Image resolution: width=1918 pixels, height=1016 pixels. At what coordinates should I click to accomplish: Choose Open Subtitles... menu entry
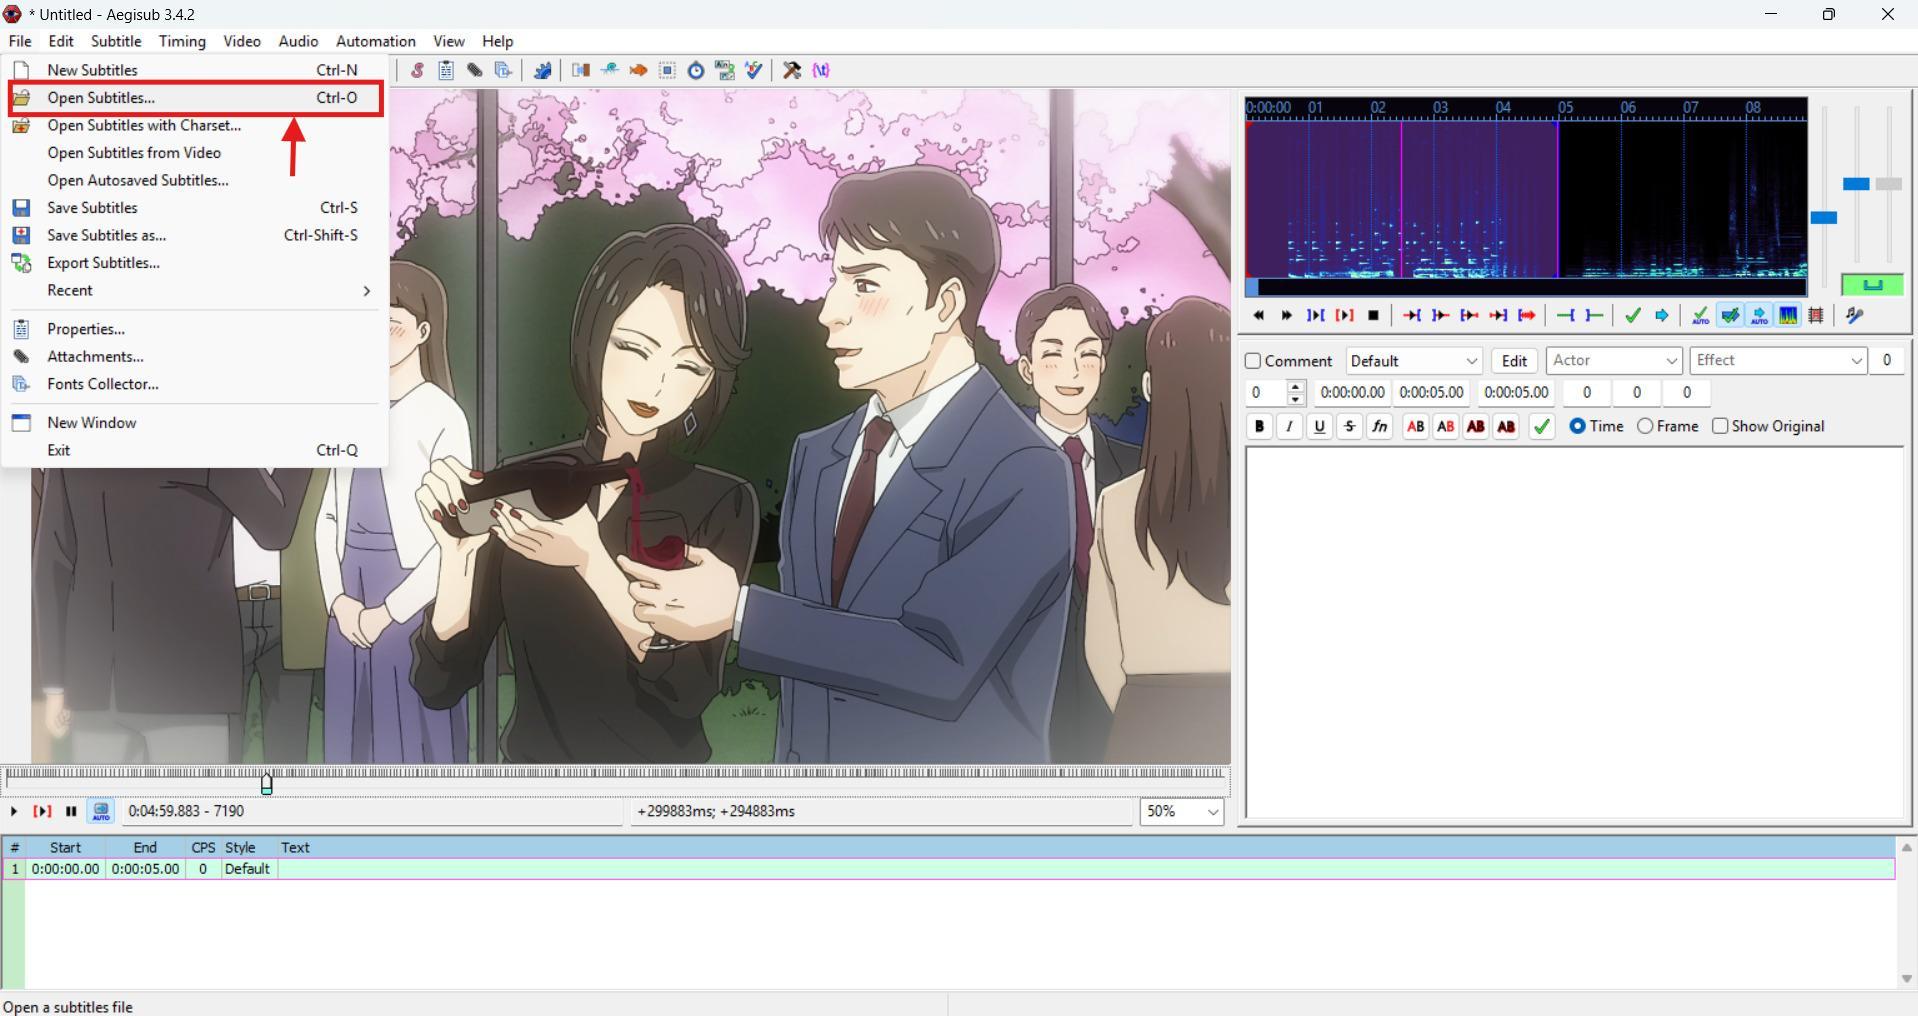click(x=195, y=98)
